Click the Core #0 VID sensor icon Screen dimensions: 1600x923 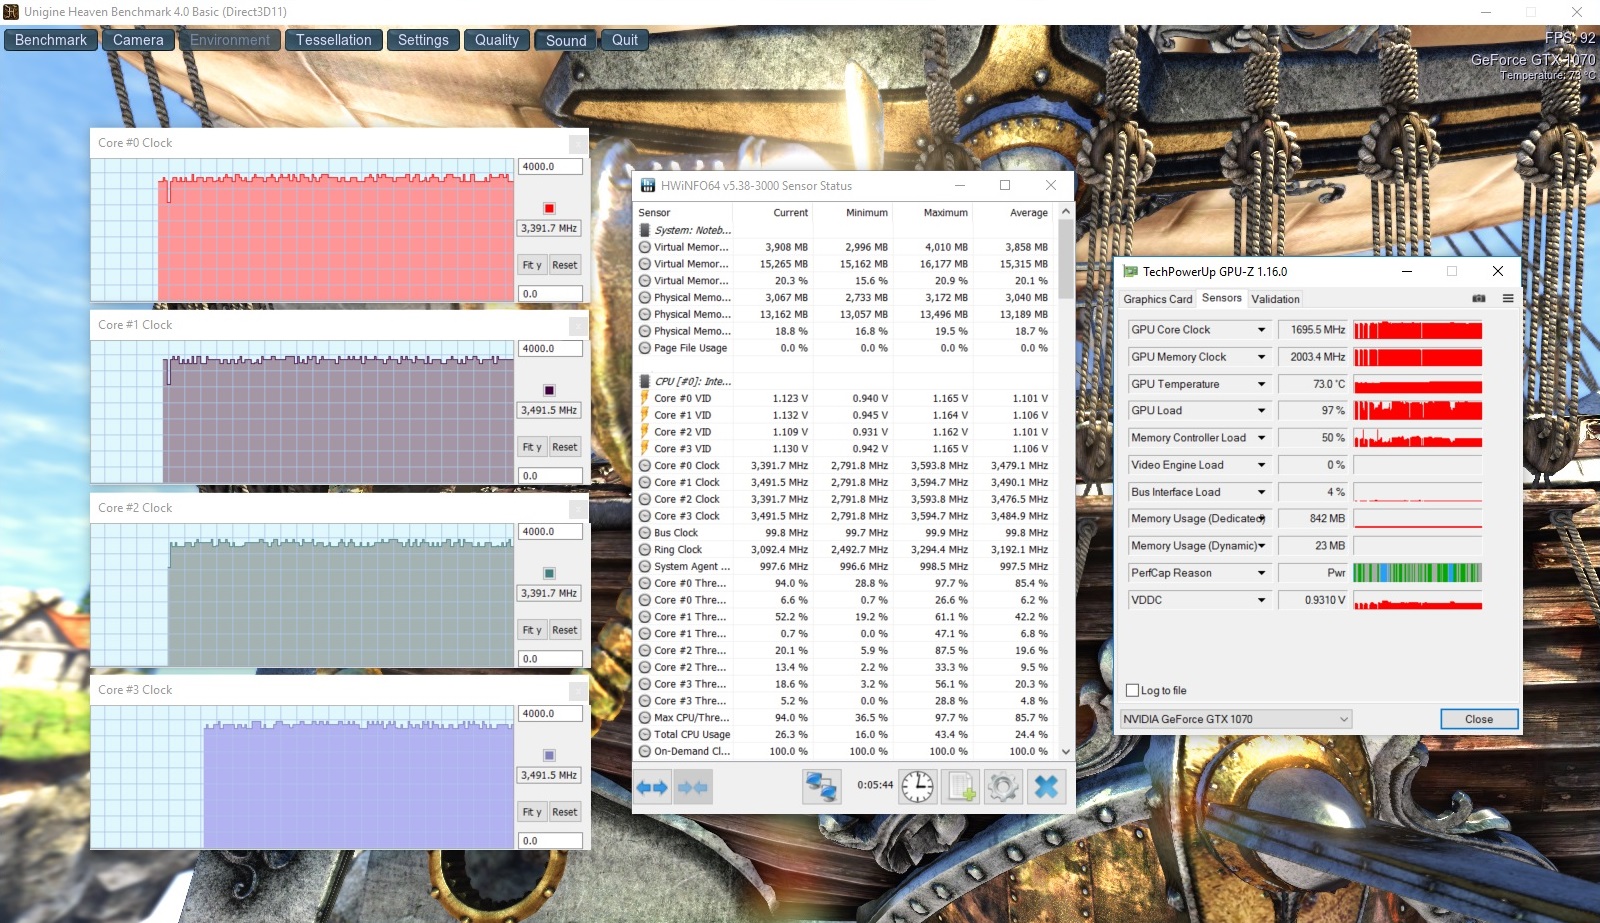pos(644,398)
